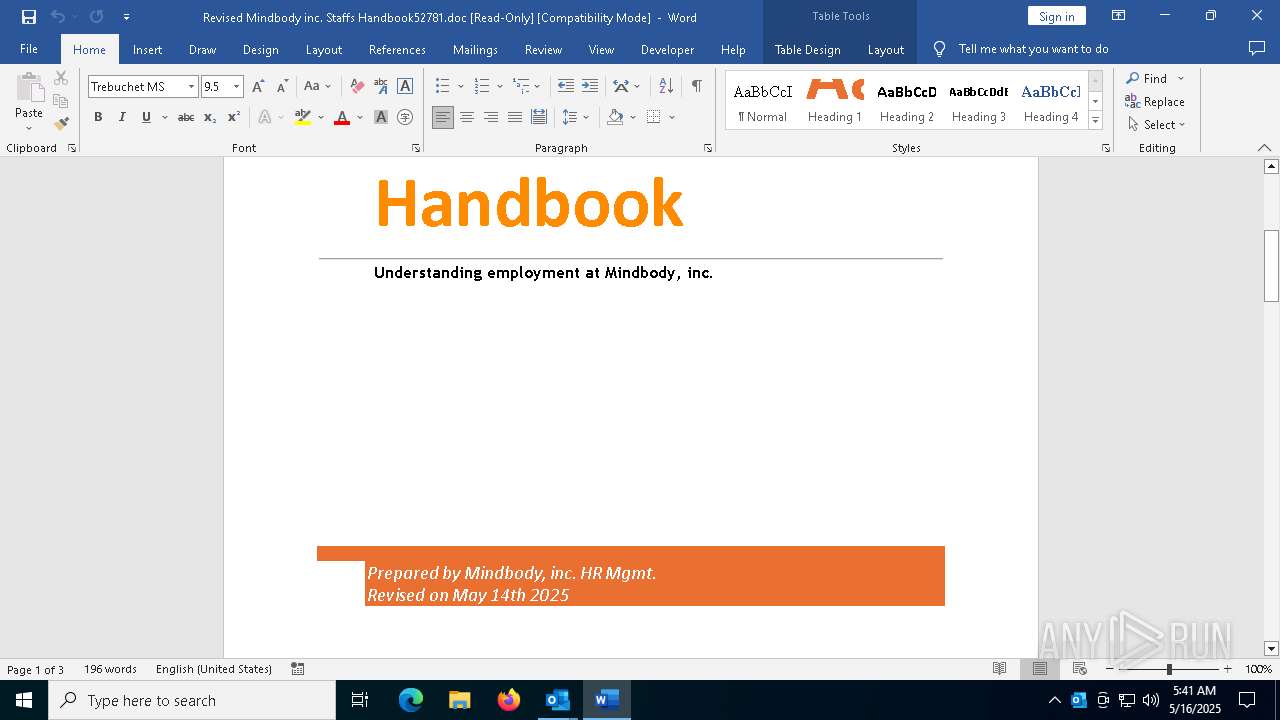Apply Bullets list icon
Screen dimensions: 1280x720
(x=443, y=87)
